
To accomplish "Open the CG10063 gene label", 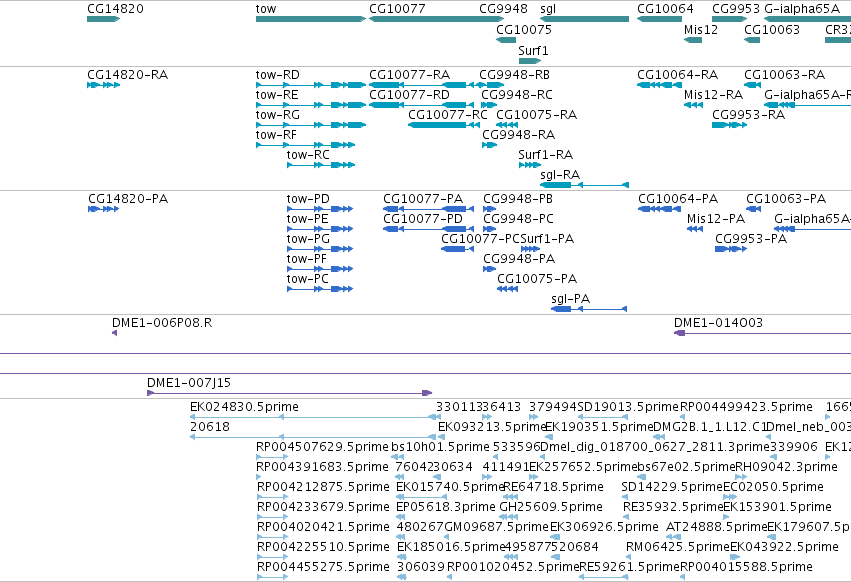I will [772, 29].
